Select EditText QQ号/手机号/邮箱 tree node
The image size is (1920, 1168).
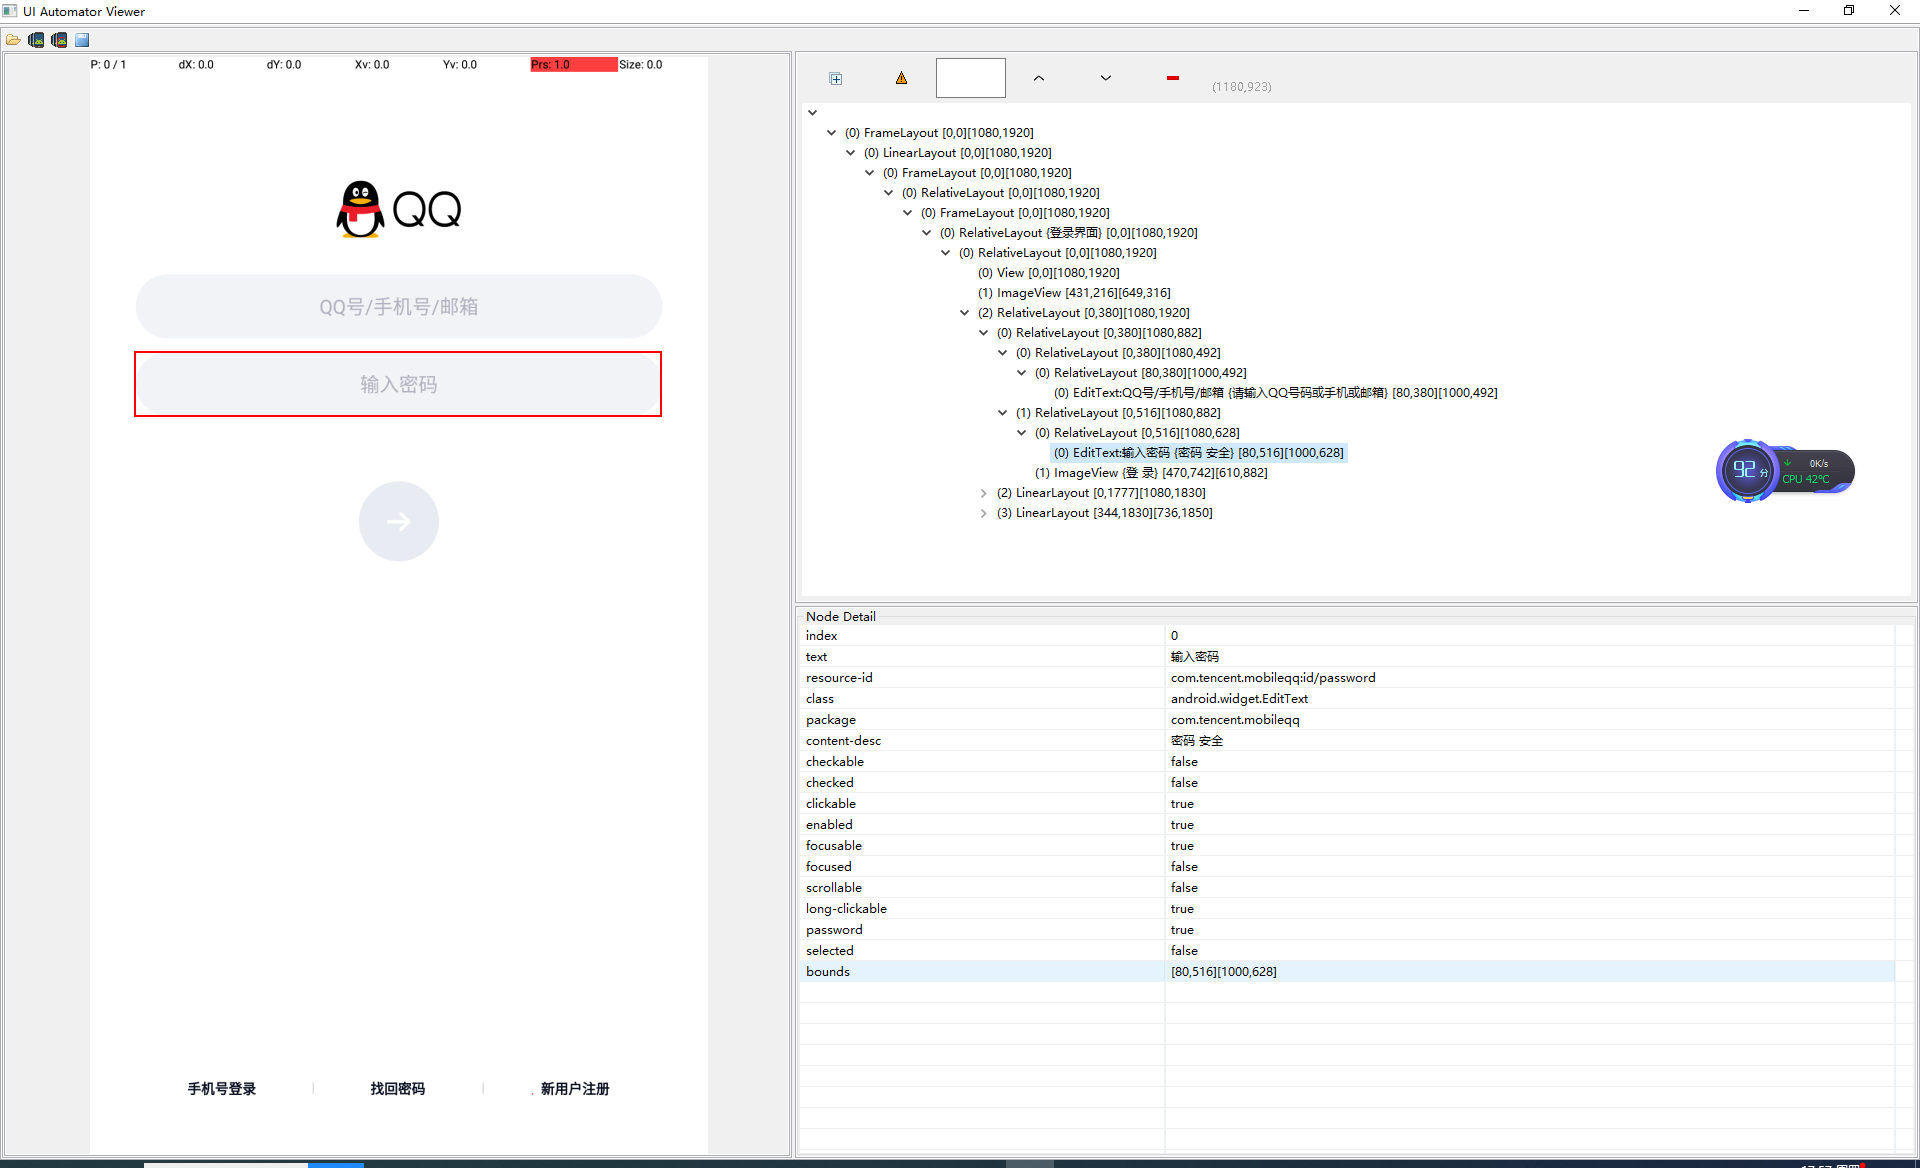point(1275,393)
